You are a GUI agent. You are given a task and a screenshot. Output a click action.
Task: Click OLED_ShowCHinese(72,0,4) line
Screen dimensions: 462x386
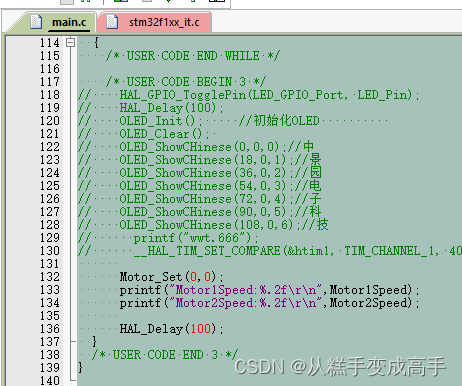point(199,199)
